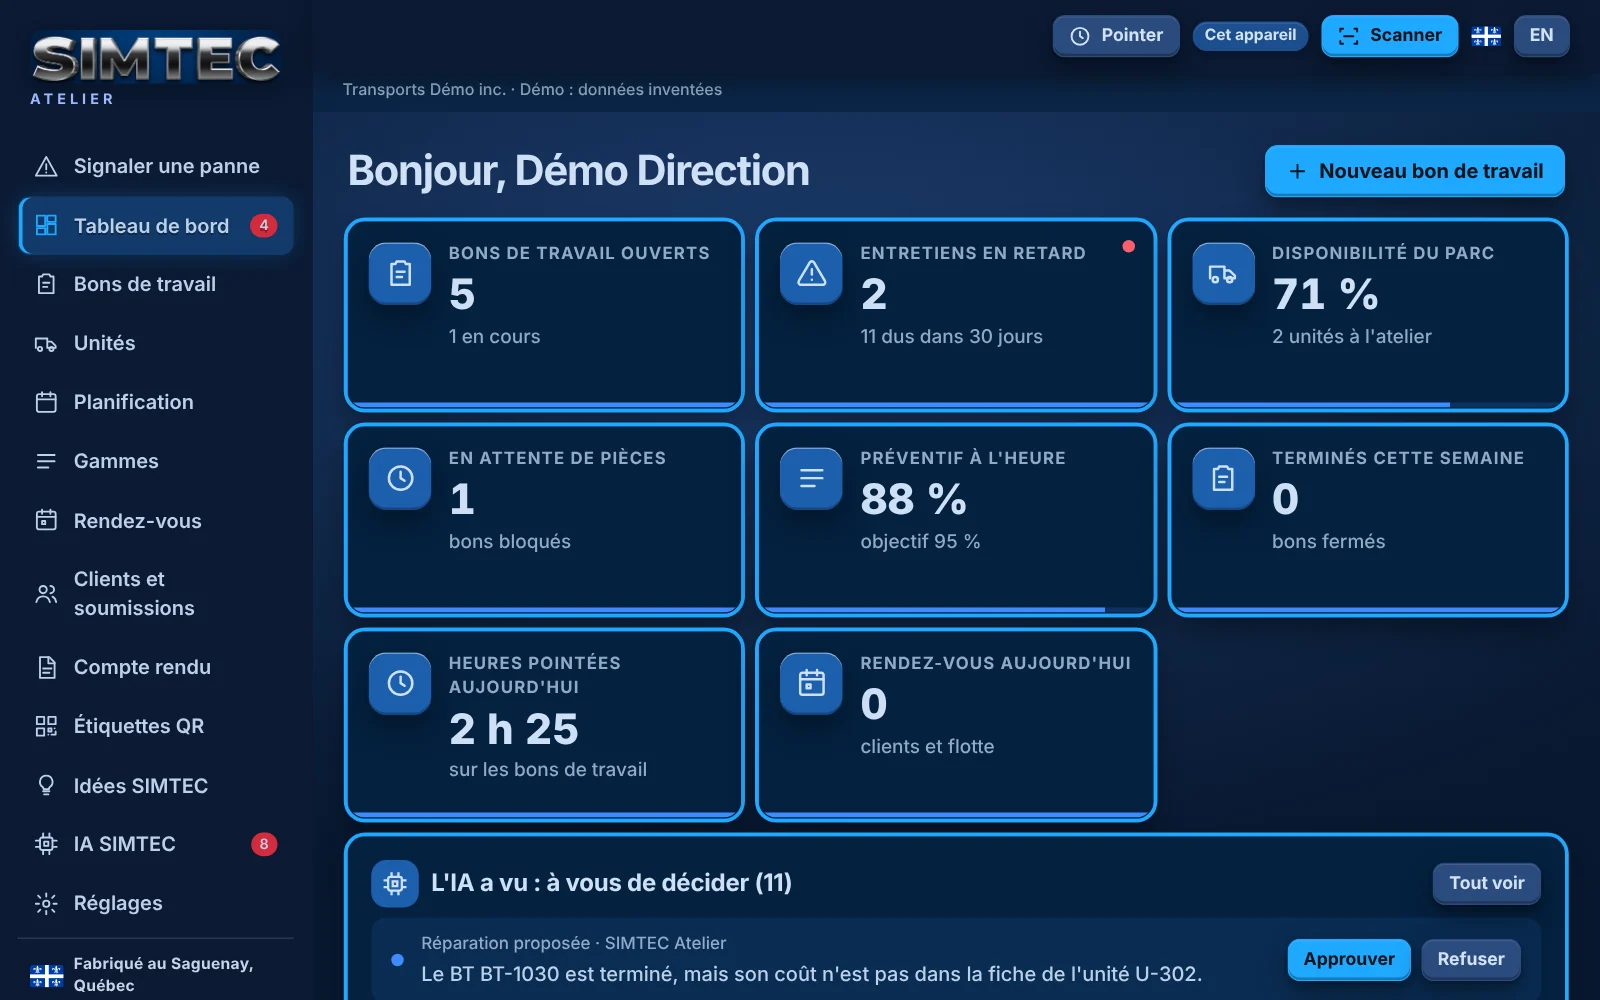Open Étiquettes QR page
This screenshot has height=1000, width=1600.
pos(156,726)
